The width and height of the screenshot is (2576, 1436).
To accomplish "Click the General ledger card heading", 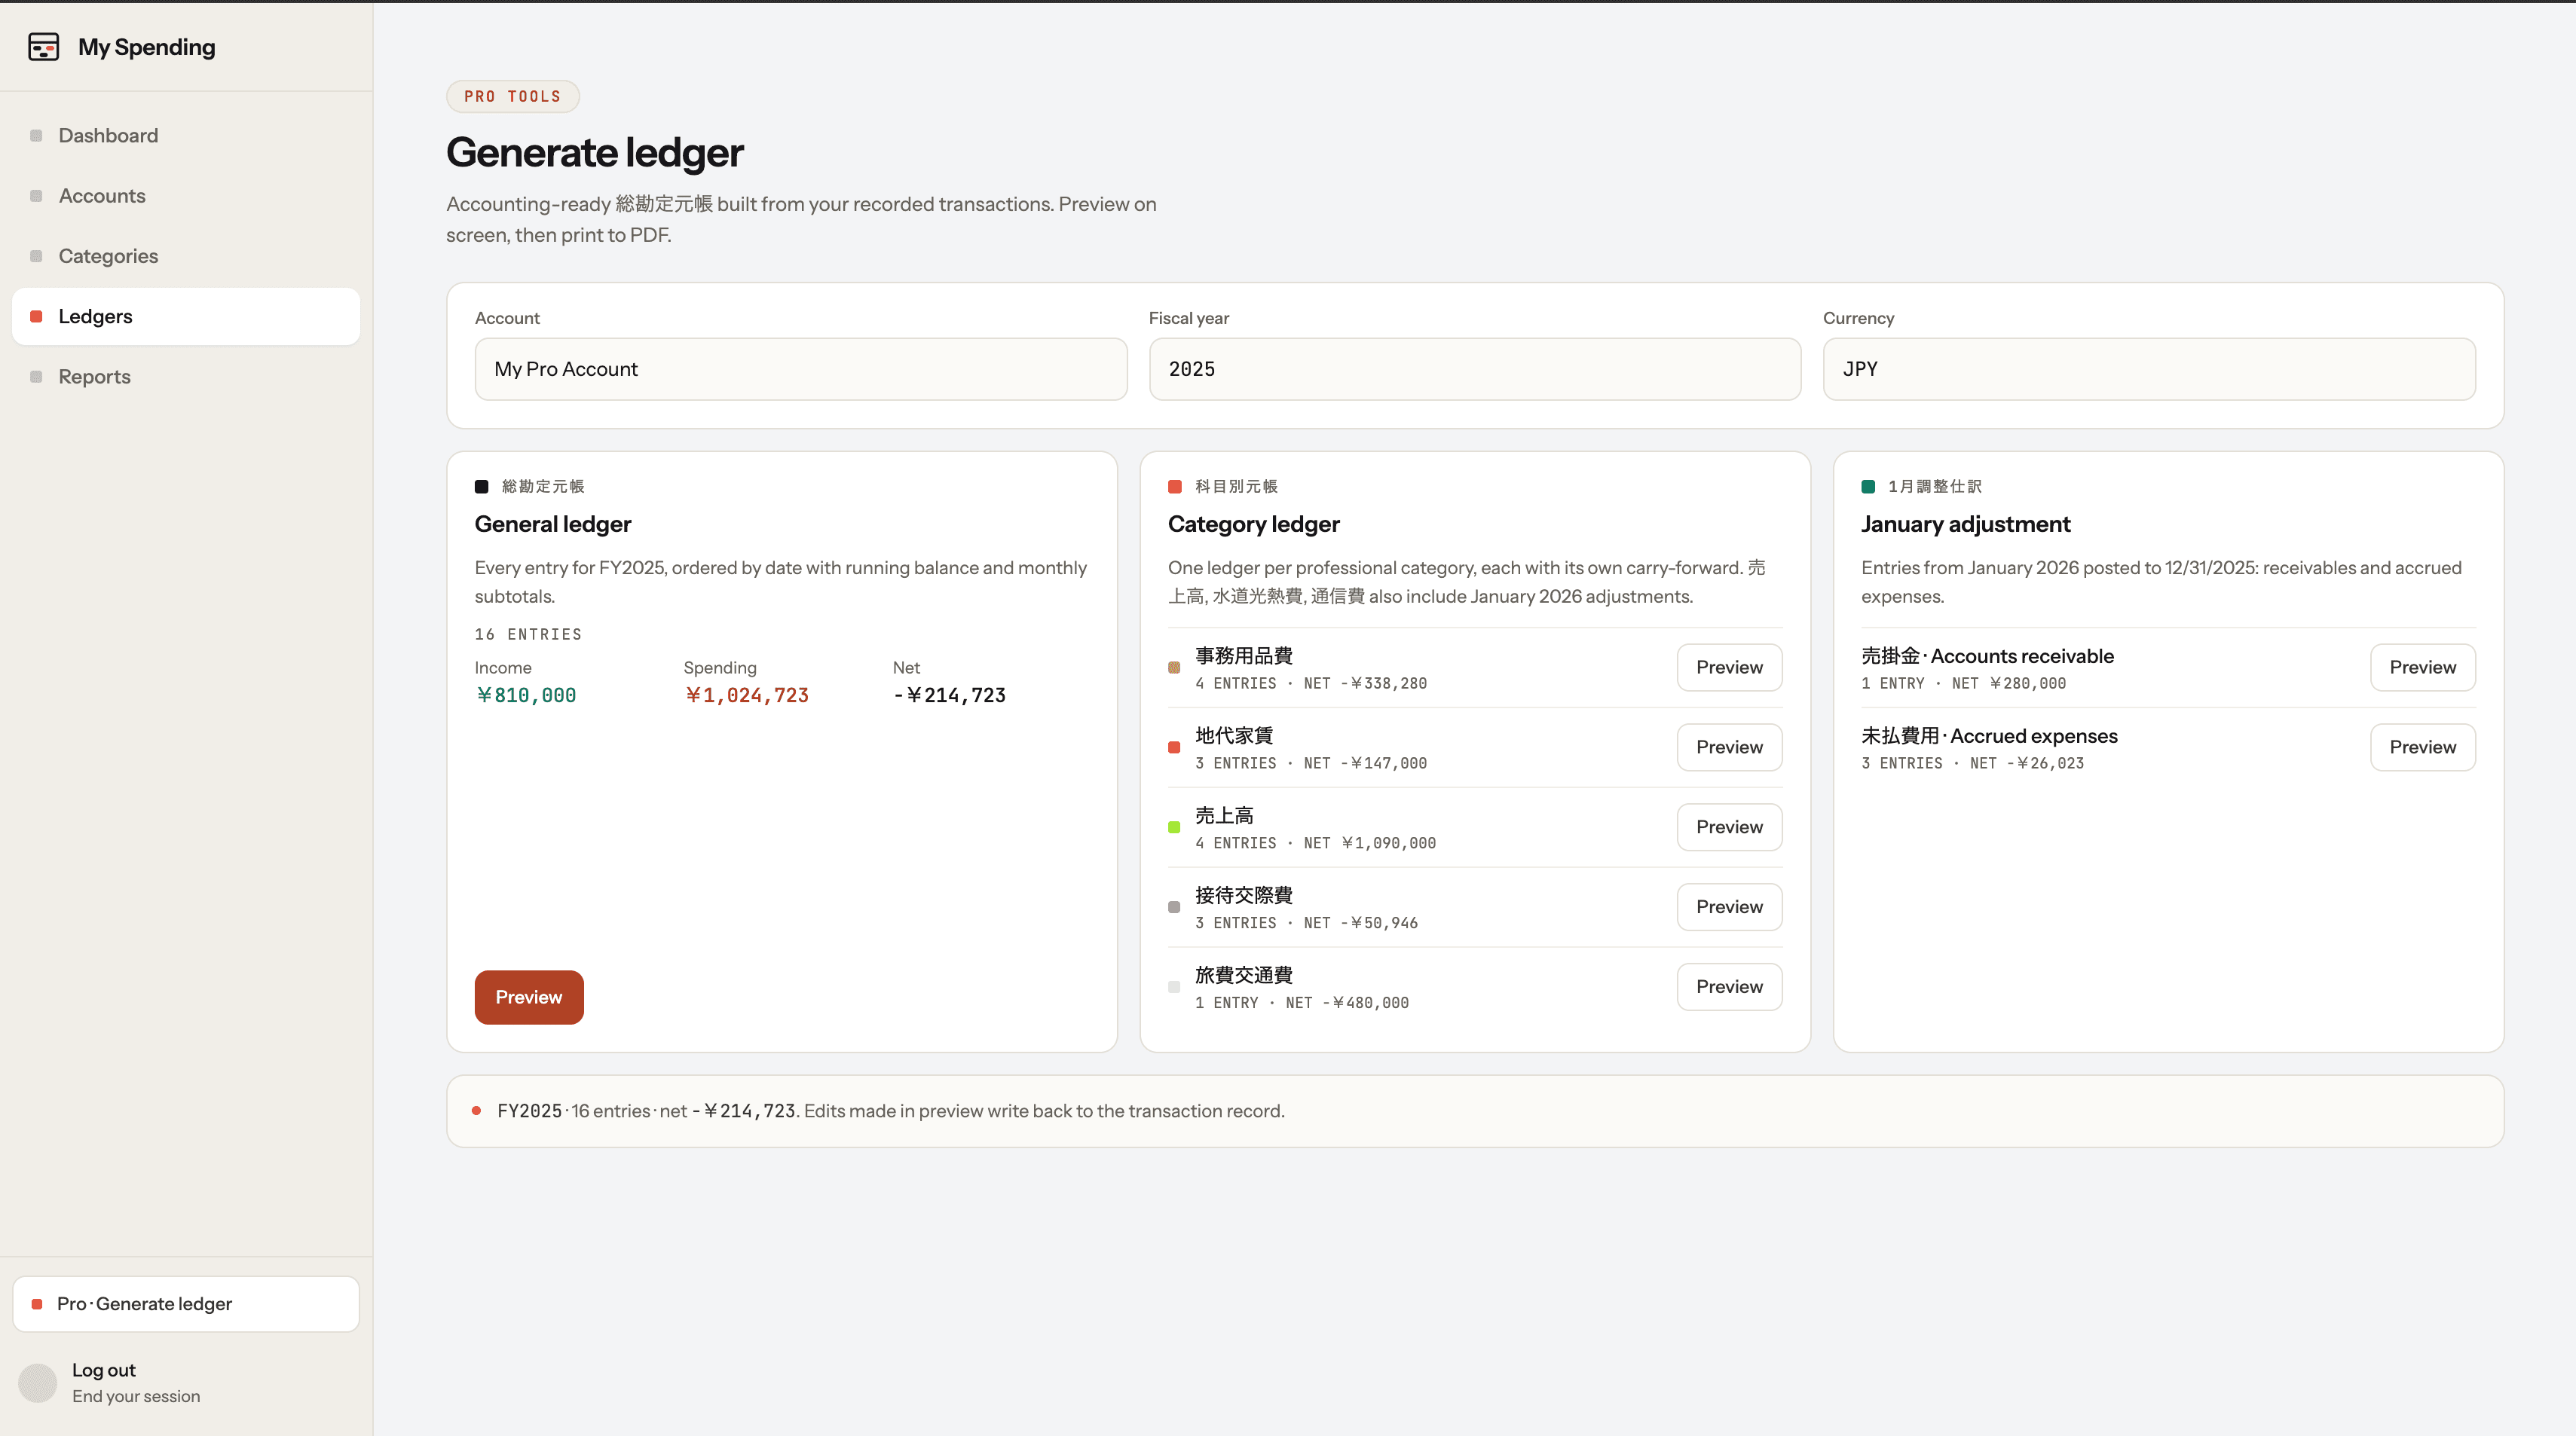I will tap(553, 524).
